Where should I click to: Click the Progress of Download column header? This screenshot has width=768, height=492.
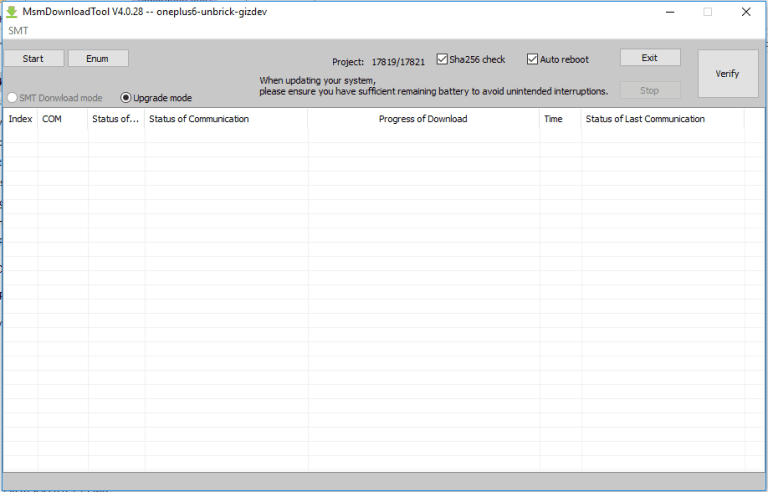[424, 119]
